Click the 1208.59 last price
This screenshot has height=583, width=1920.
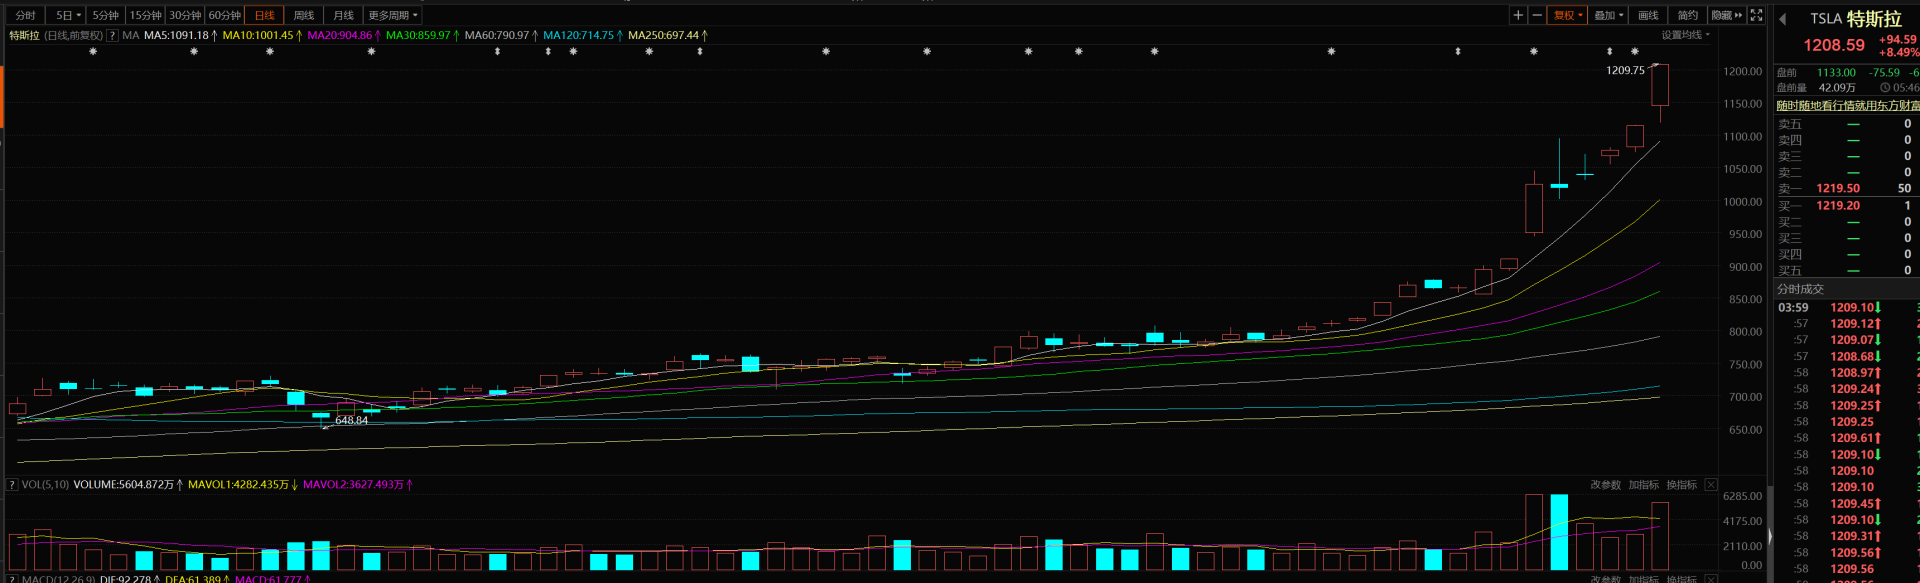[1834, 45]
